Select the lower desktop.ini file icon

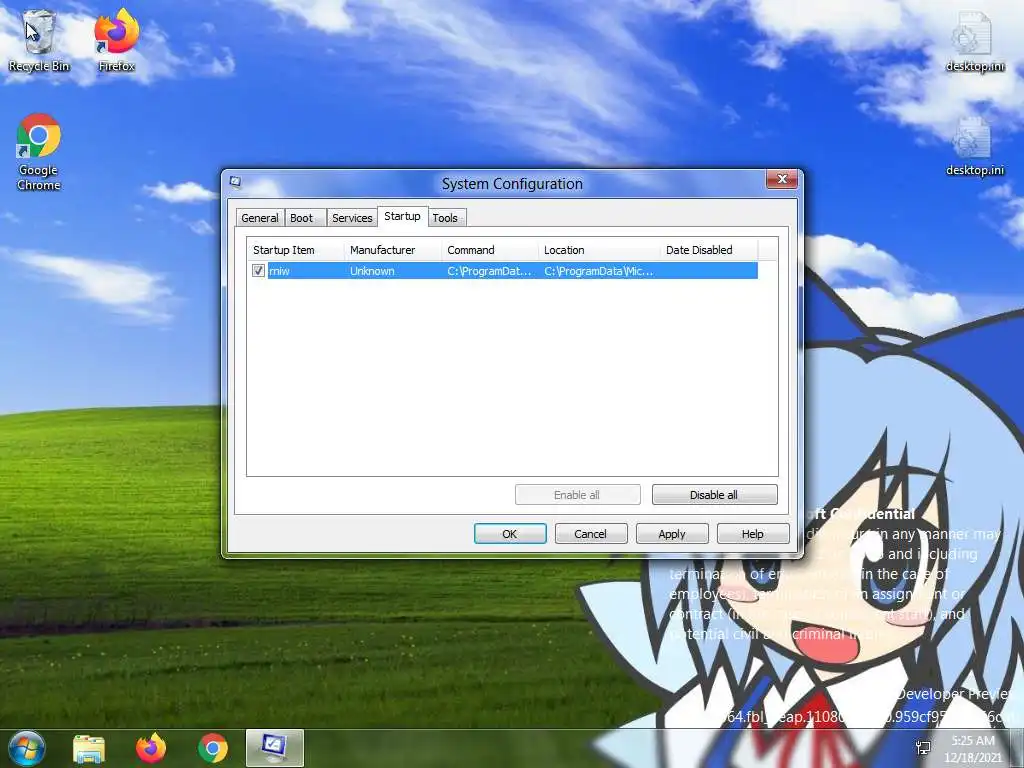coord(974,145)
